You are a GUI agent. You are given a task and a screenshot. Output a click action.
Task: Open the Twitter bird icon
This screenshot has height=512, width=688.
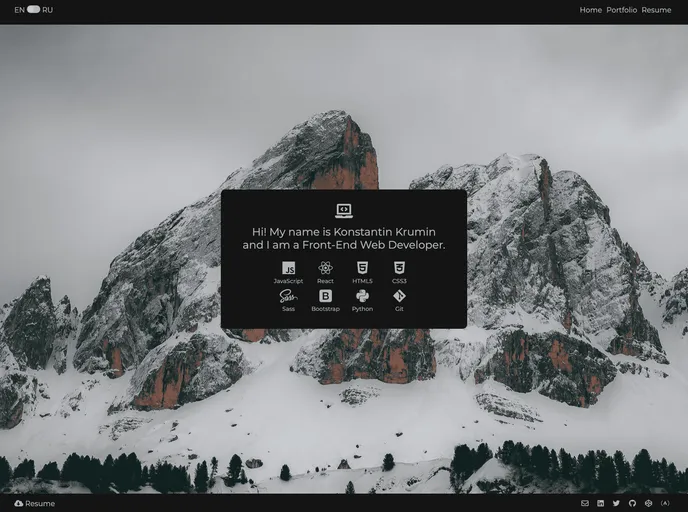[x=616, y=503]
